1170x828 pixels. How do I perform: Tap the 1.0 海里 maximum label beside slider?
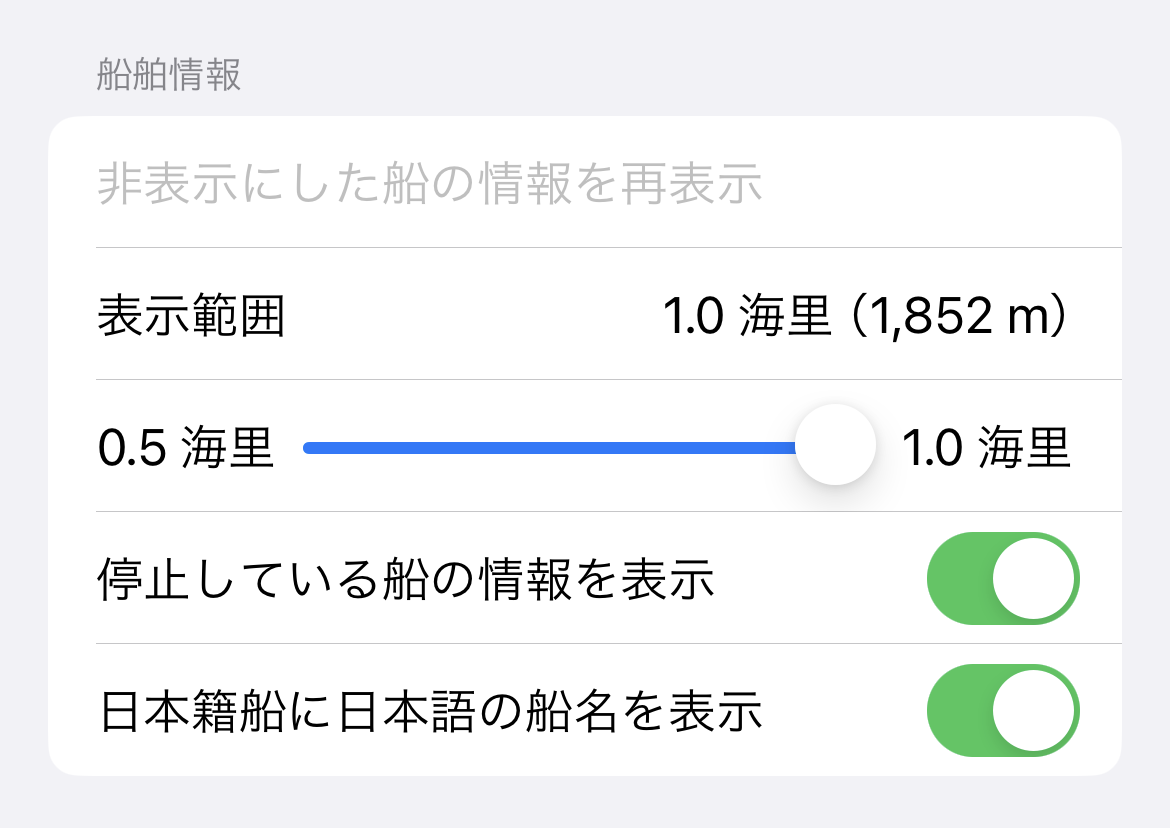coord(986,448)
